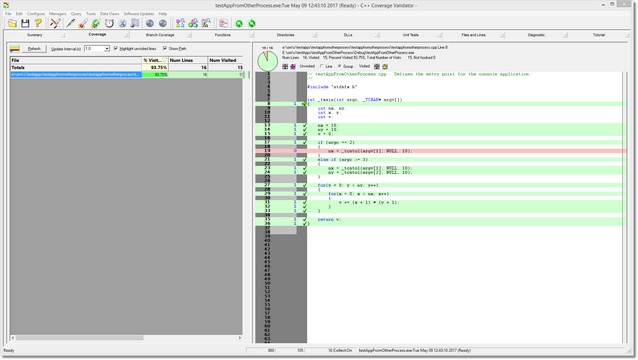Image resolution: width=638 pixels, height=360 pixels.
Task: Open the Query menu
Action: pyautogui.click(x=76, y=14)
